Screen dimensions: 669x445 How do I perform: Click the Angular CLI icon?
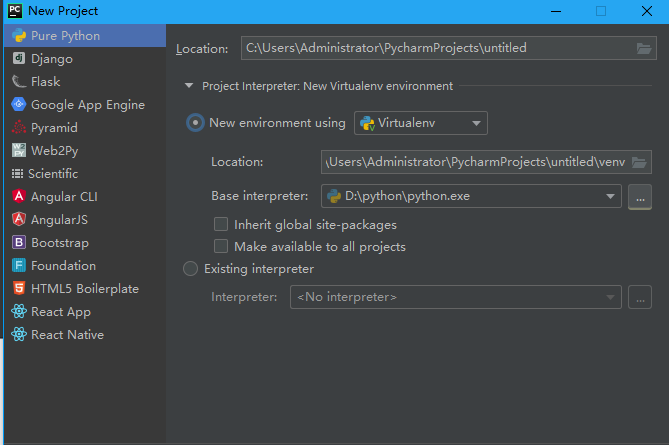(x=19, y=197)
